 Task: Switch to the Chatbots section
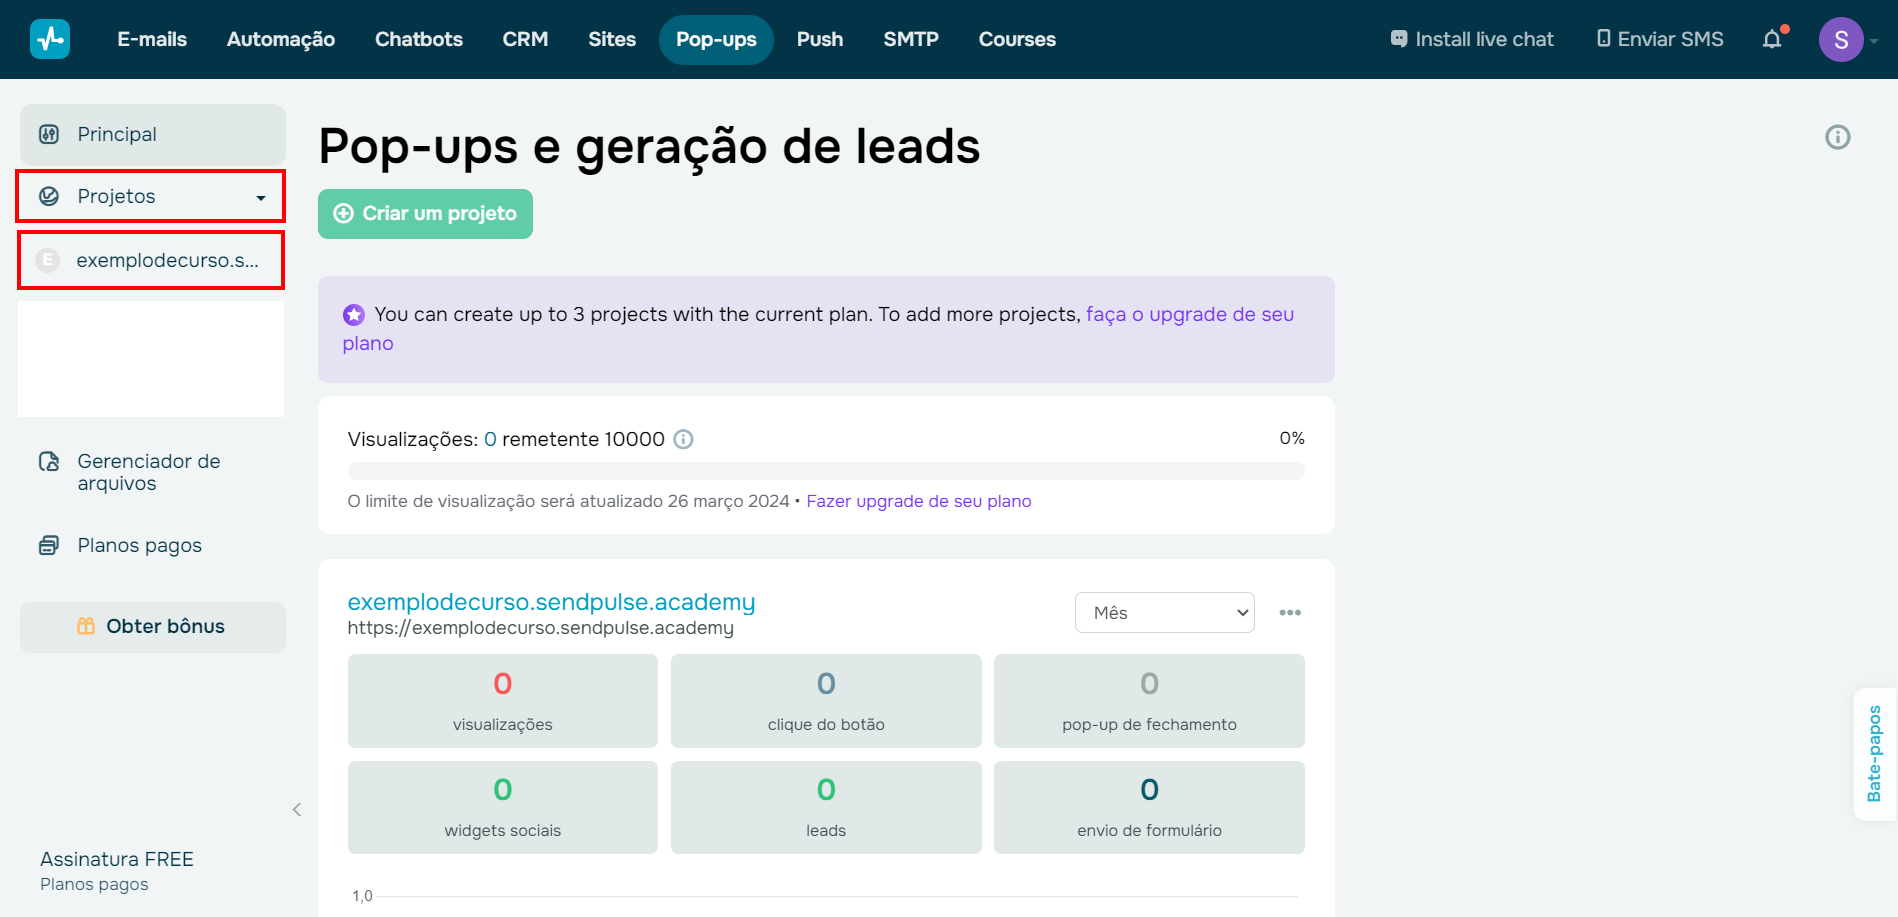419,39
